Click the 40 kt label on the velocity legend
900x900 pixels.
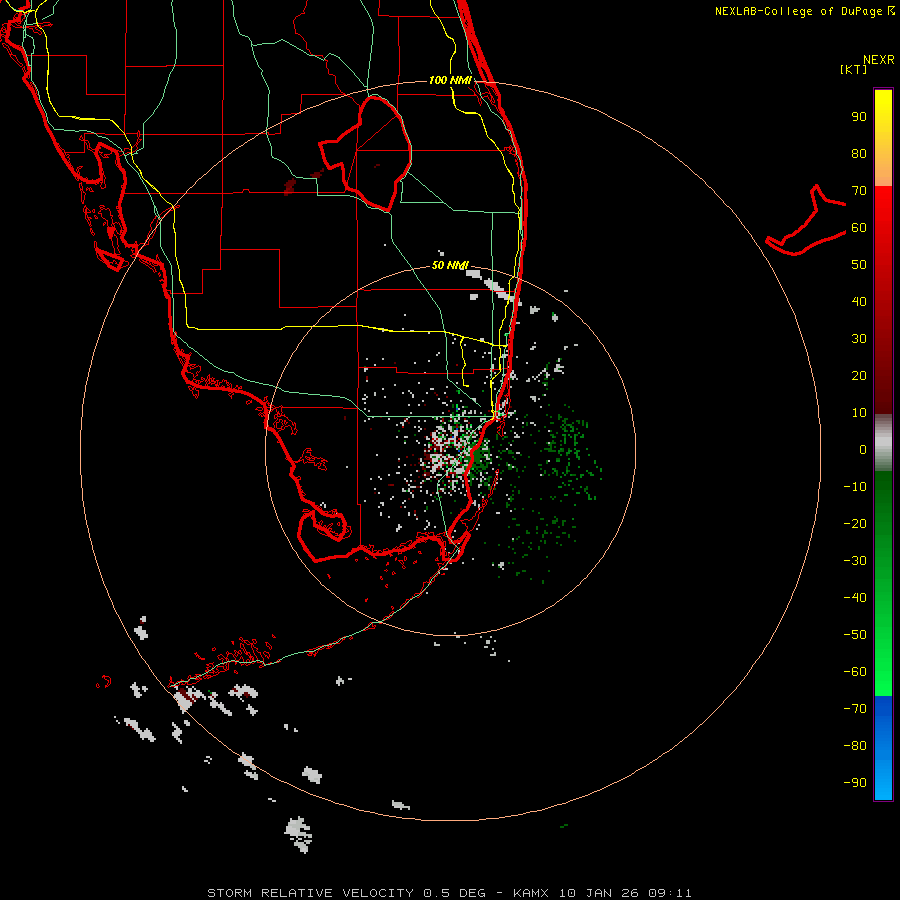click(x=859, y=301)
